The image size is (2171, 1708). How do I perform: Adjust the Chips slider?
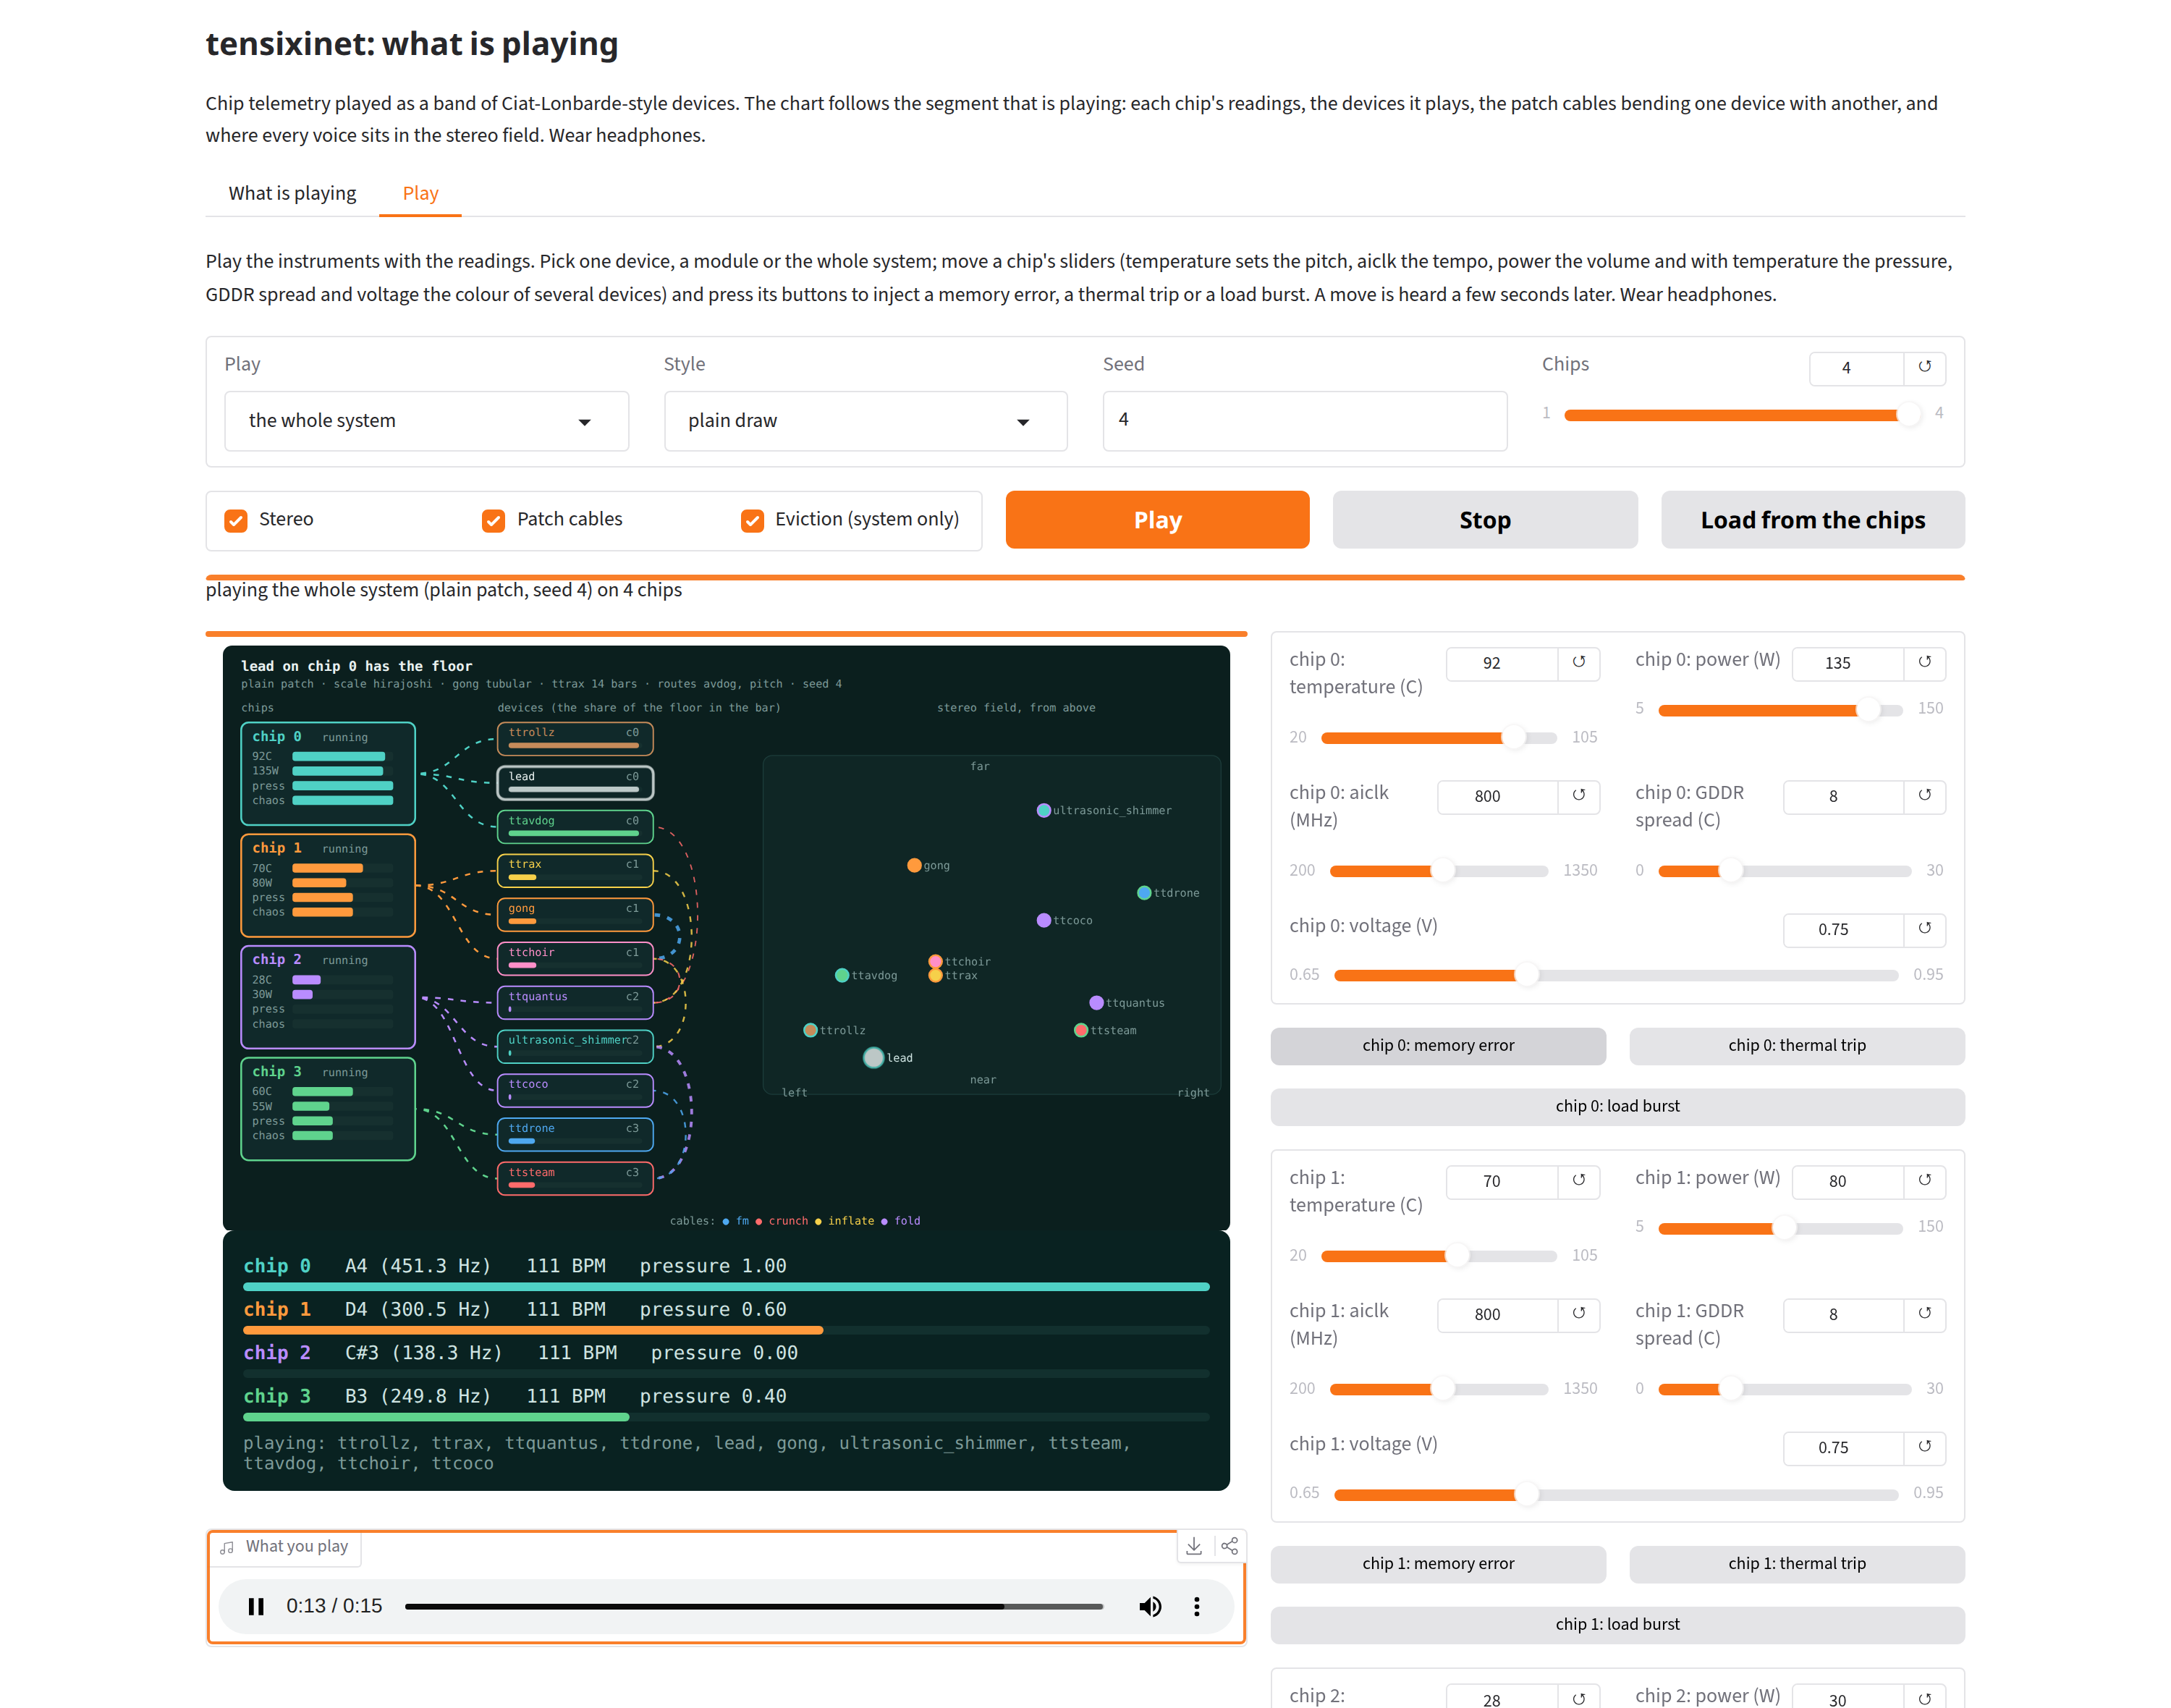tap(1742, 415)
